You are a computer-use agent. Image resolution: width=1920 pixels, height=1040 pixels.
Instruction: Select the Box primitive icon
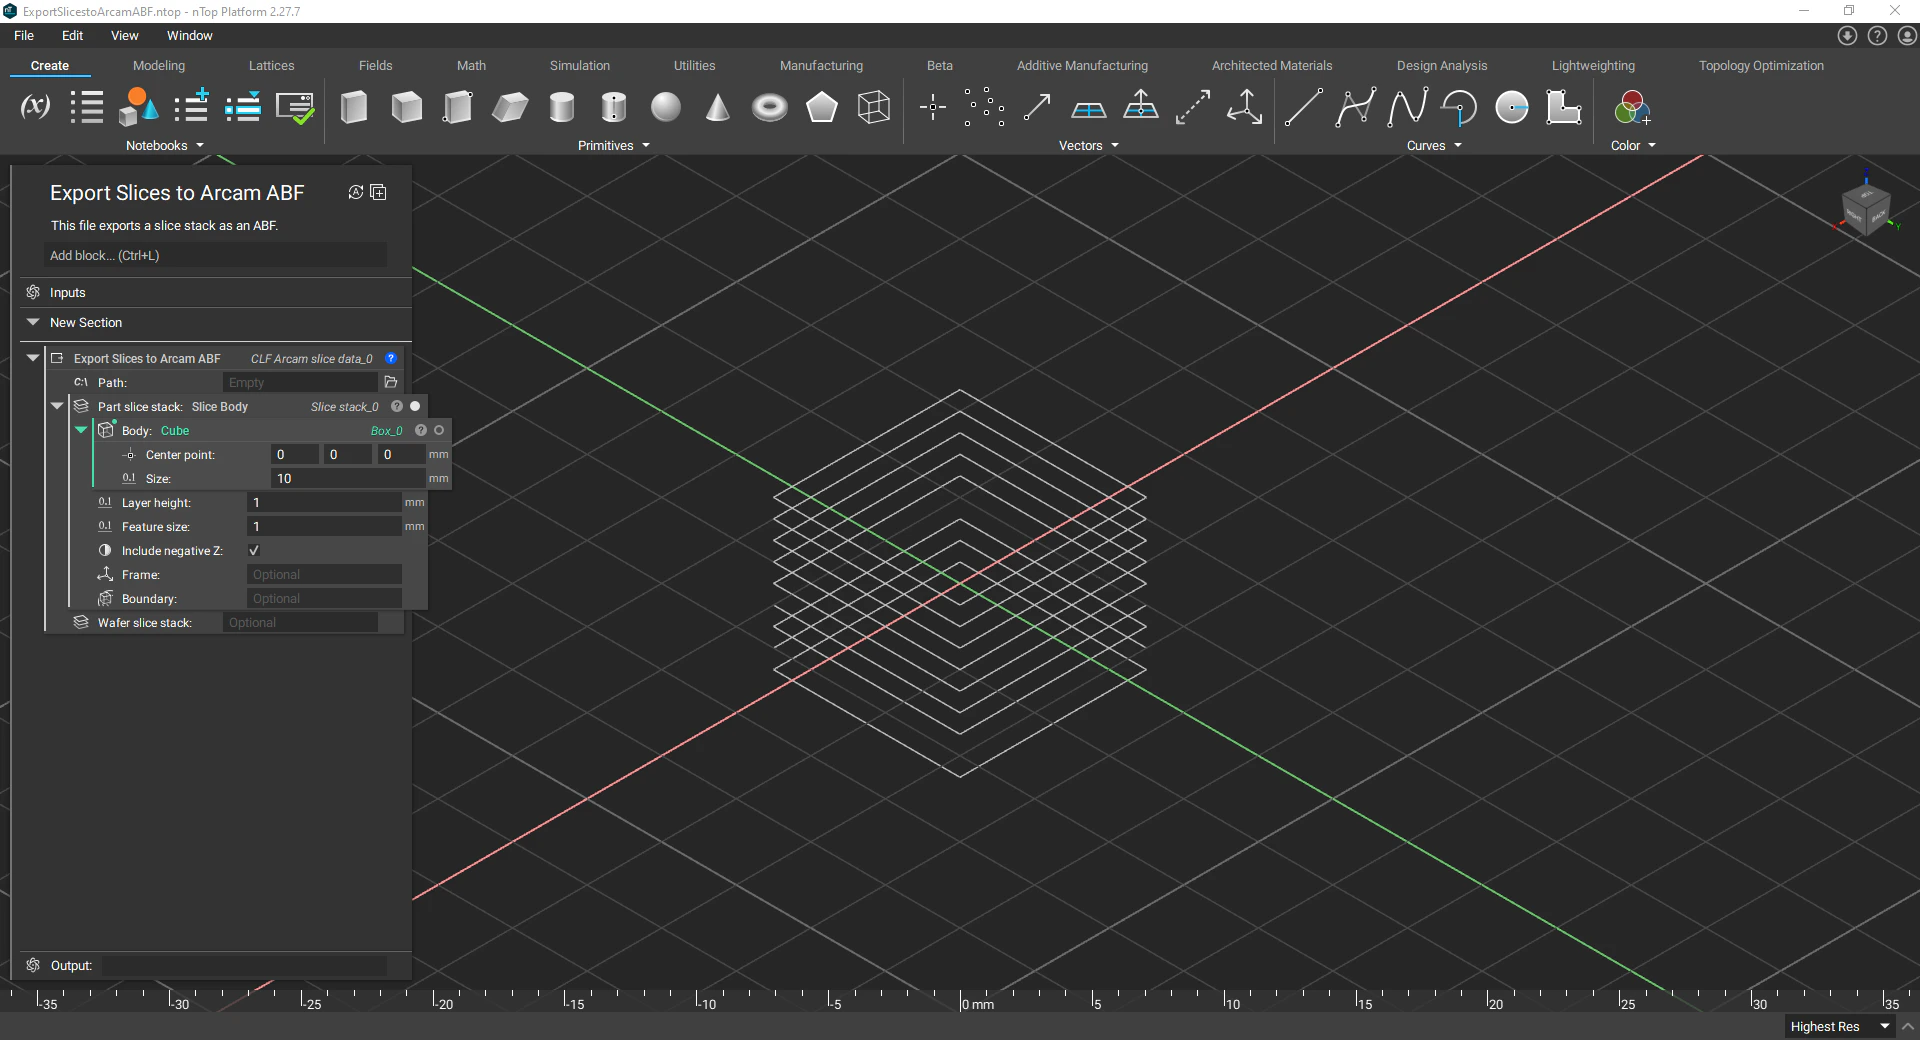tap(354, 107)
